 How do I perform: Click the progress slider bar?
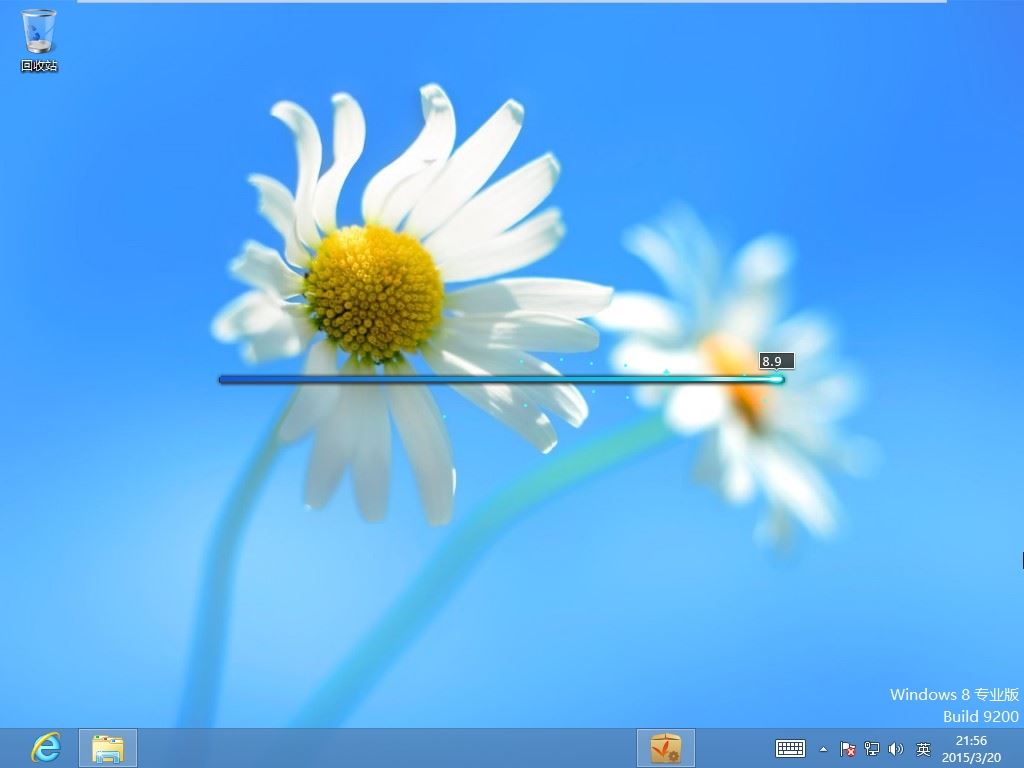coord(502,379)
